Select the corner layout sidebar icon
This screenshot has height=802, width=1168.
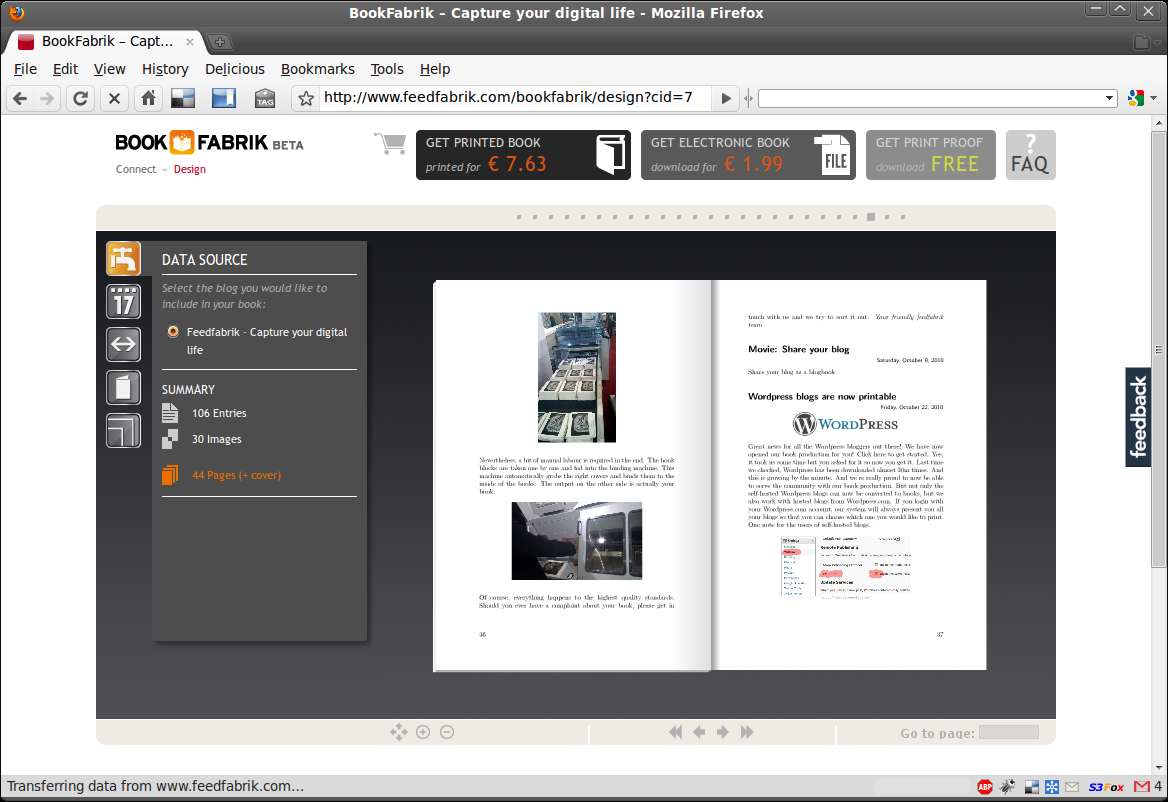pyautogui.click(x=123, y=430)
